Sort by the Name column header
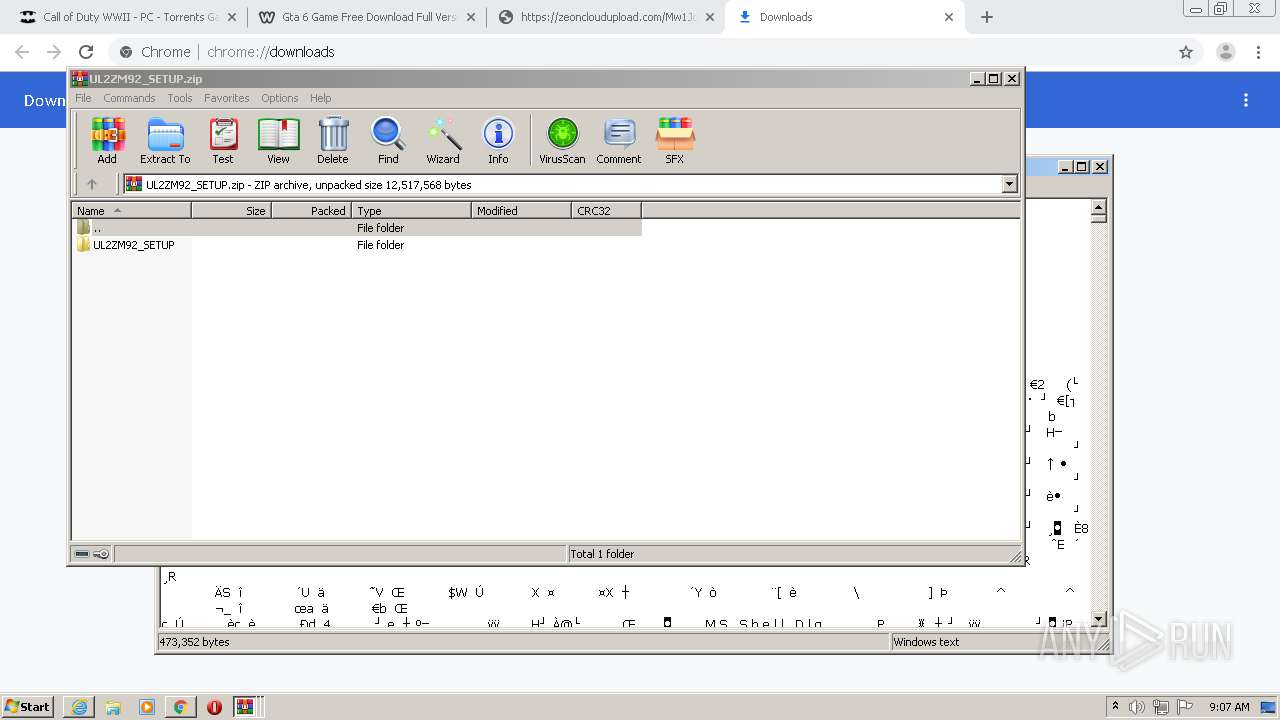This screenshot has height=720, width=1280. 131,210
